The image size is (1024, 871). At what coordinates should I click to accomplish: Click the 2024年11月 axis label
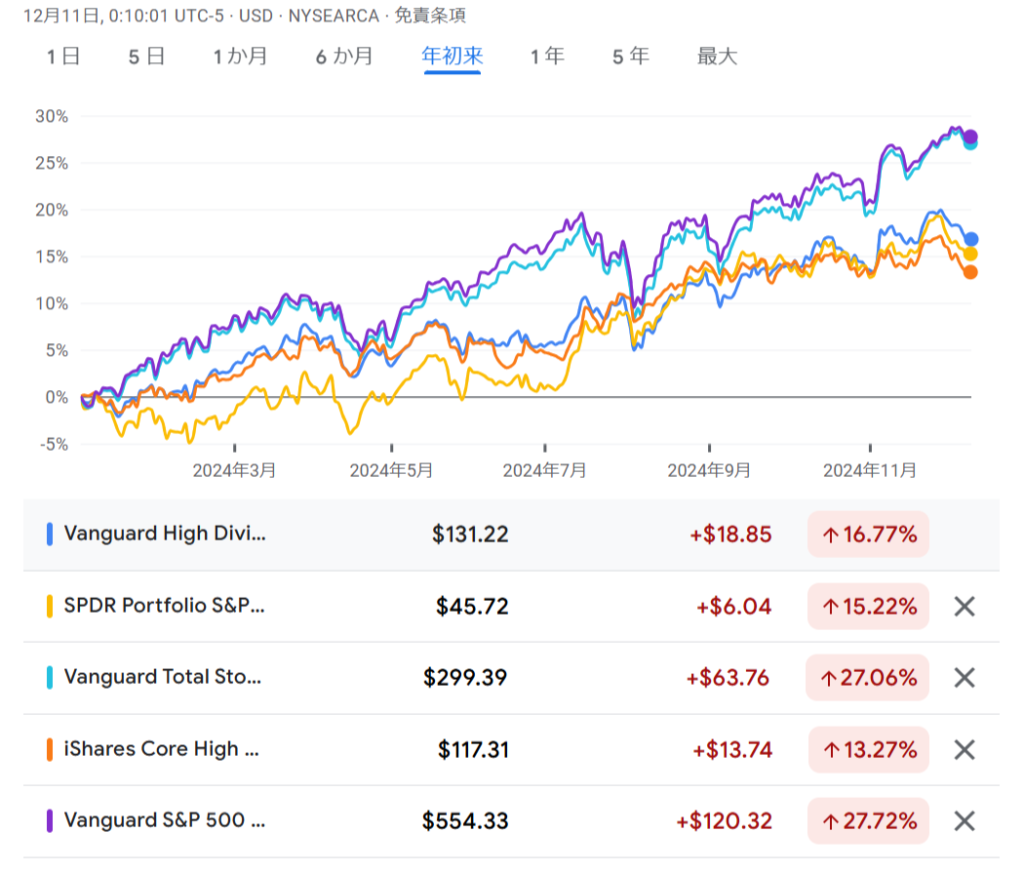click(x=870, y=470)
